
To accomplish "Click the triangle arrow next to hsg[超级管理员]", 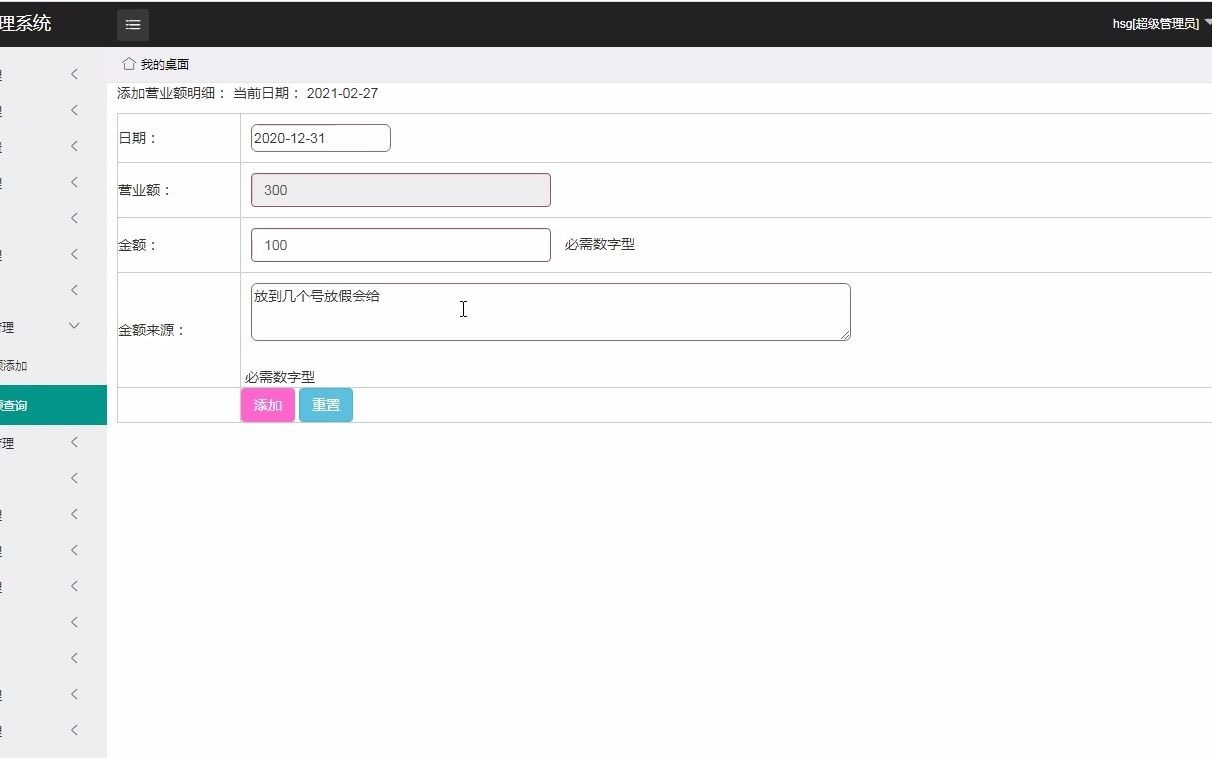I will click(x=1205, y=22).
